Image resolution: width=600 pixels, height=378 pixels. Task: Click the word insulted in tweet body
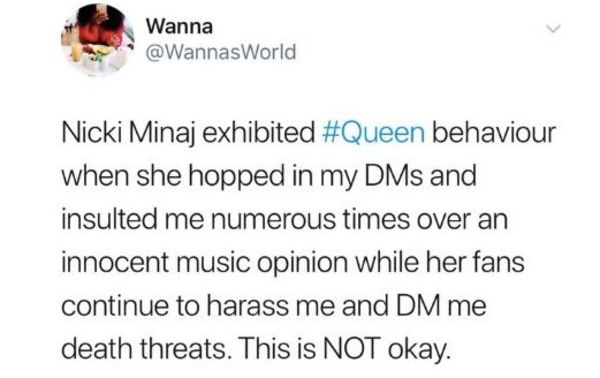(x=109, y=219)
